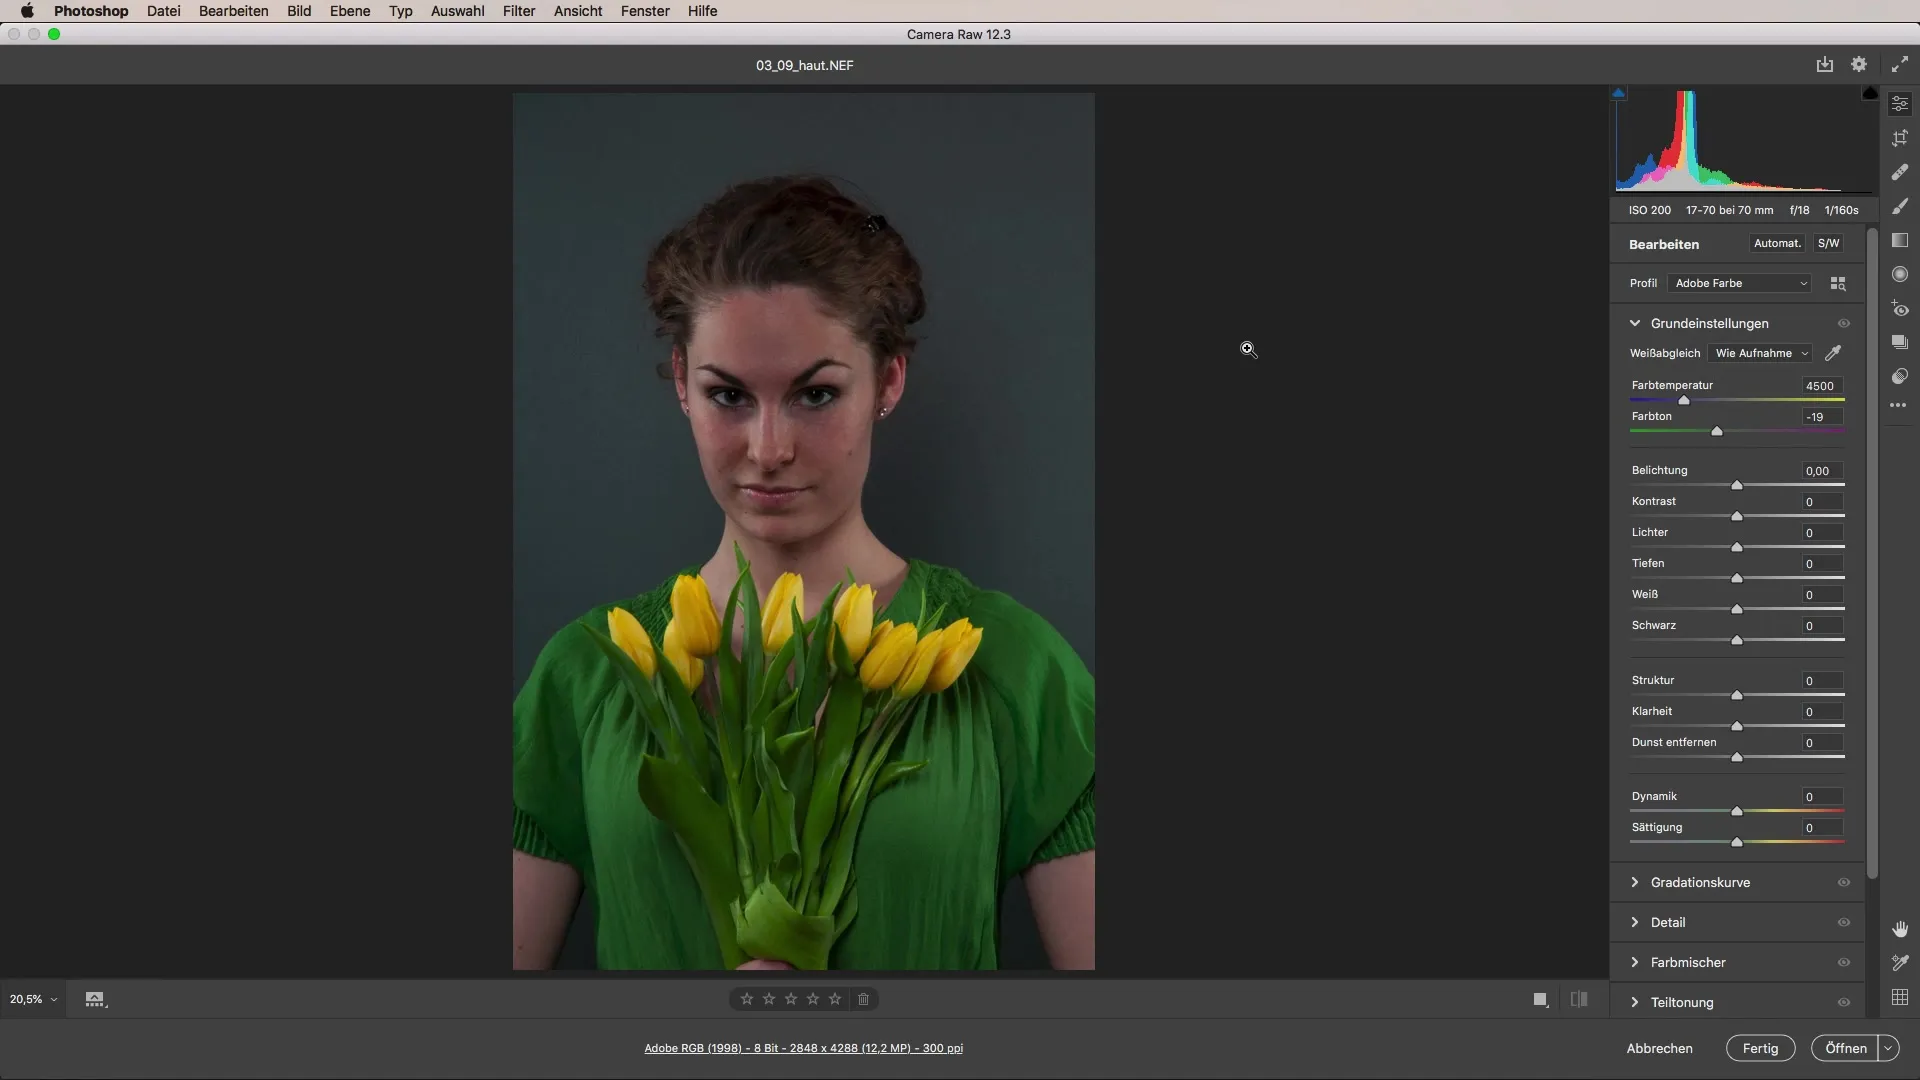The image size is (1920, 1080).
Task: Set rating to three stars
Action: pyautogui.click(x=791, y=999)
